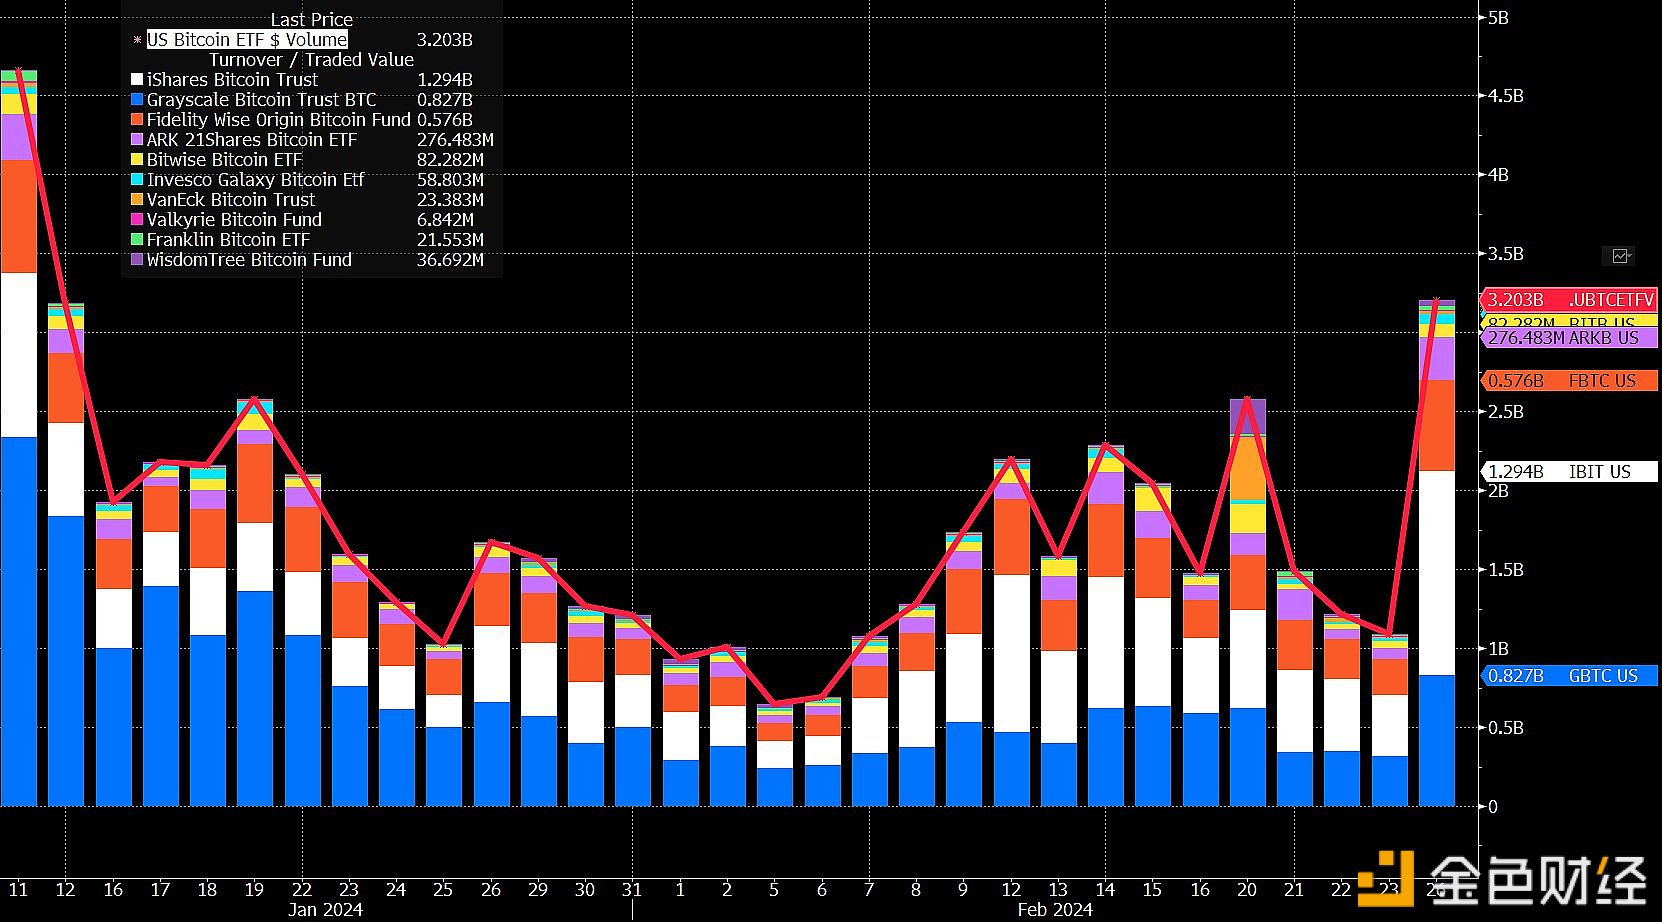Click 'VanEck Bitcoin Trust' legend label
This screenshot has width=1662, height=922.
[x=231, y=199]
